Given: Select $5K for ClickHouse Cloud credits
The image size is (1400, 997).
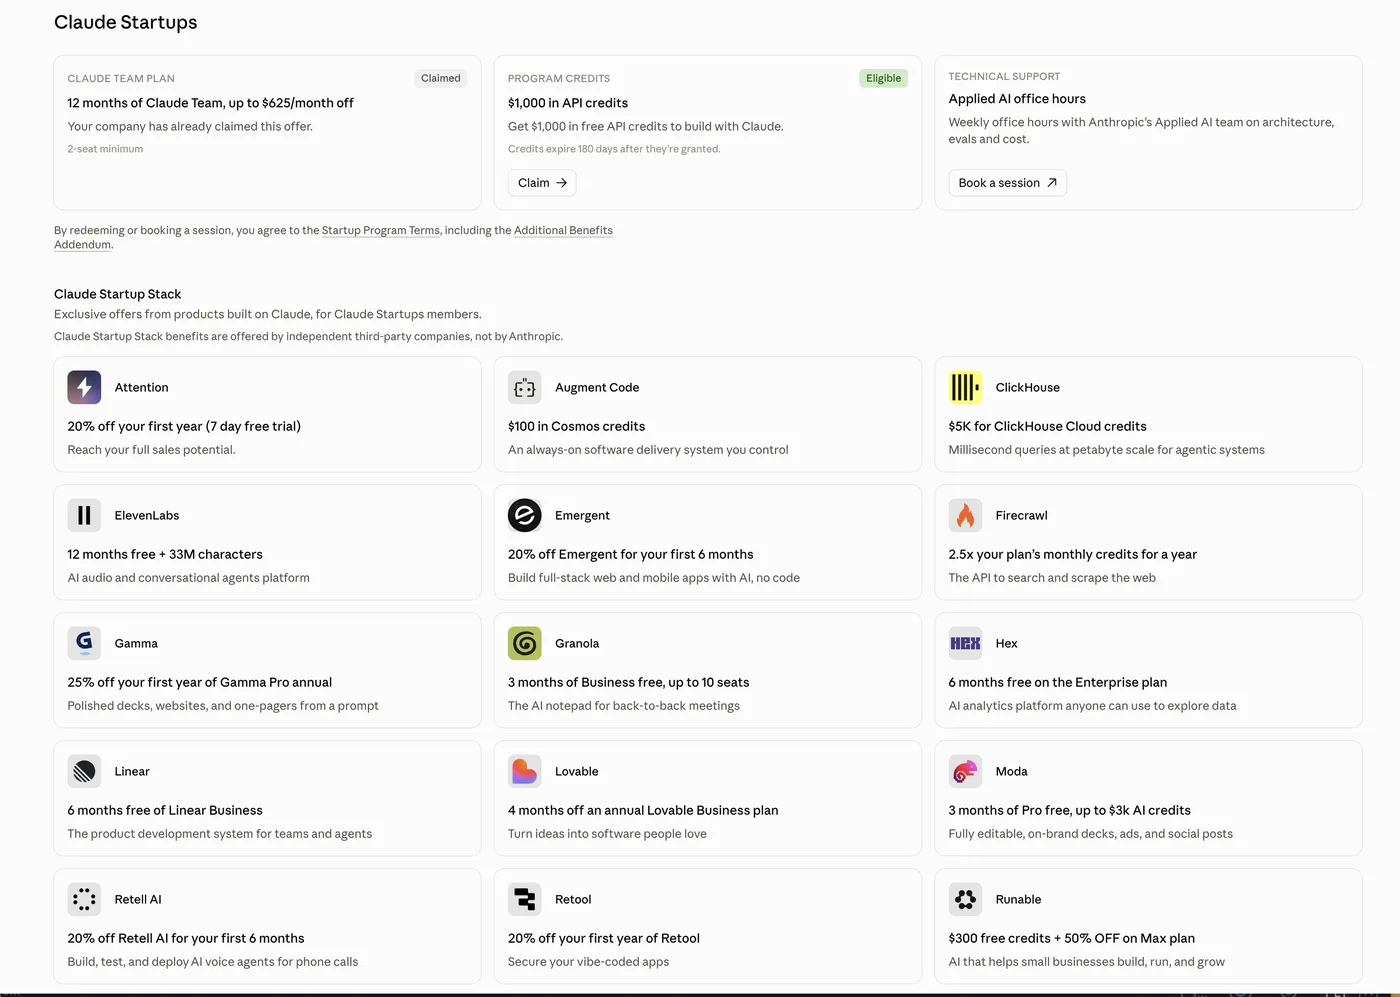Looking at the screenshot, I should pyautogui.click(x=1047, y=426).
